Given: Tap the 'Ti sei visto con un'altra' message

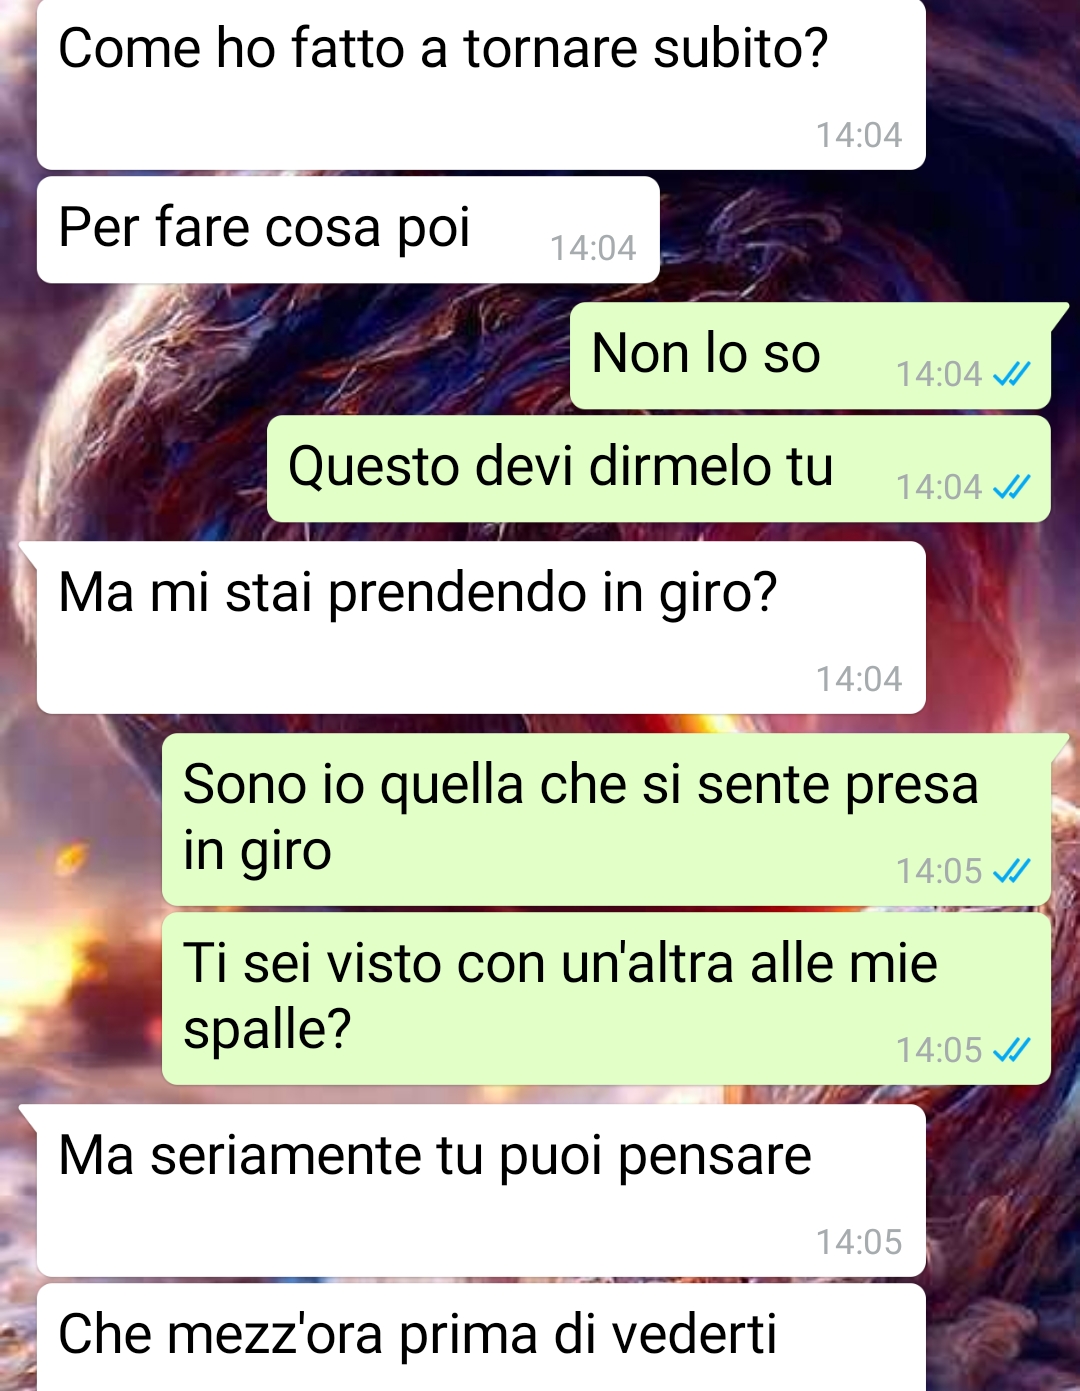Looking at the screenshot, I should (606, 998).
